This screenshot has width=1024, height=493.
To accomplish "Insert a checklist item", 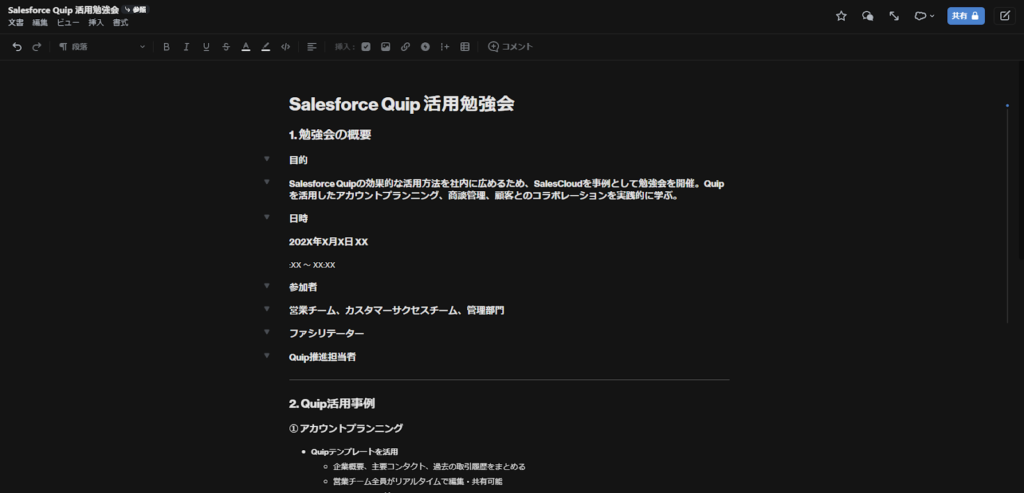I will [x=366, y=47].
